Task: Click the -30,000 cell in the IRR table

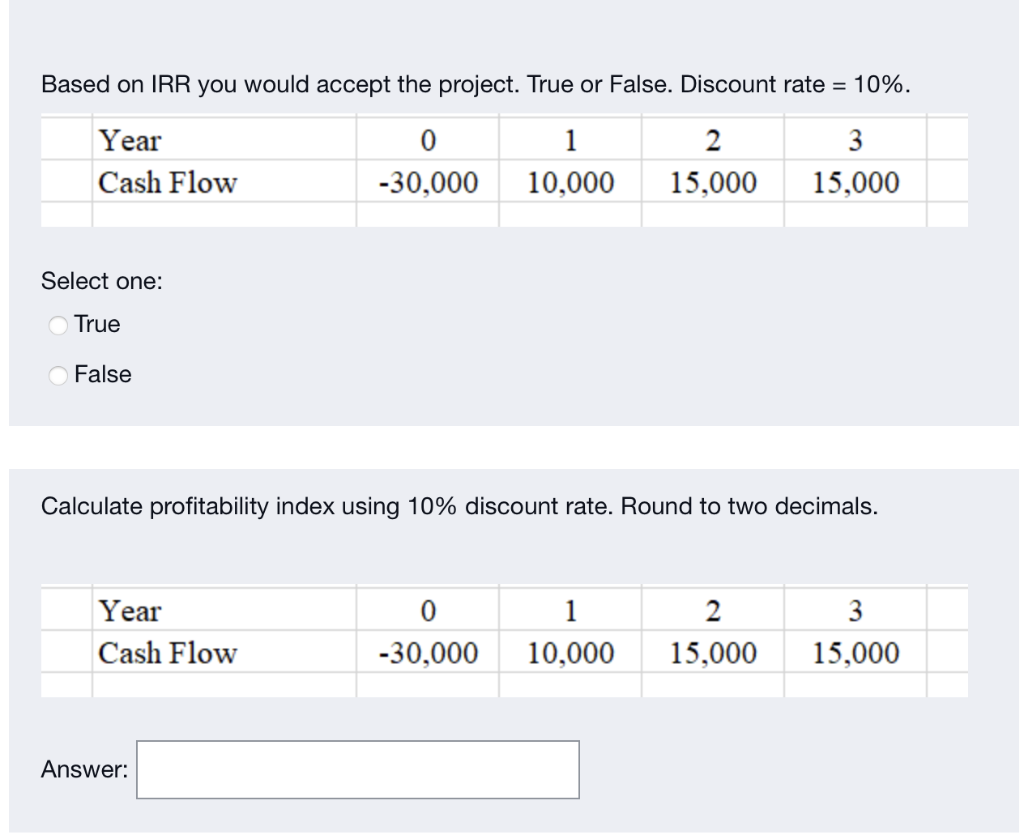Action: (427, 182)
